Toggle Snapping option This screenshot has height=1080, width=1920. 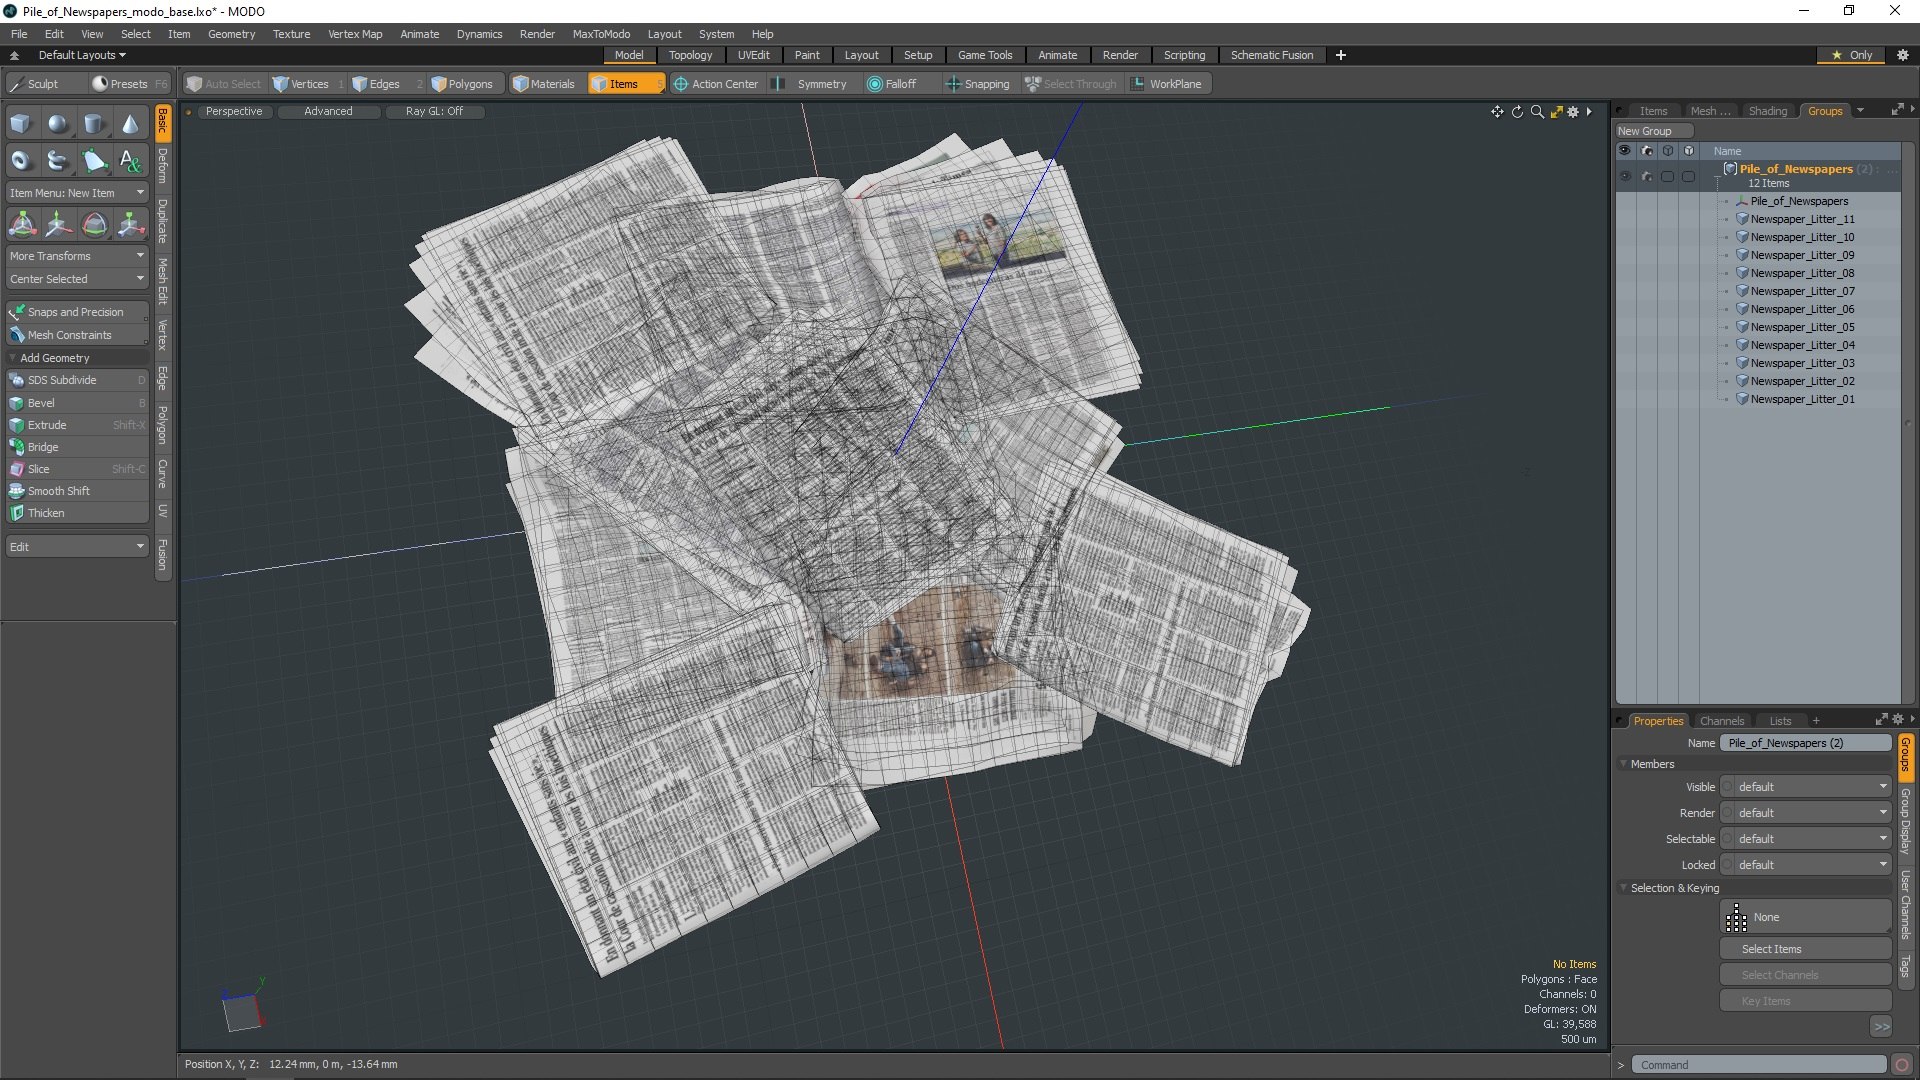pos(978,84)
